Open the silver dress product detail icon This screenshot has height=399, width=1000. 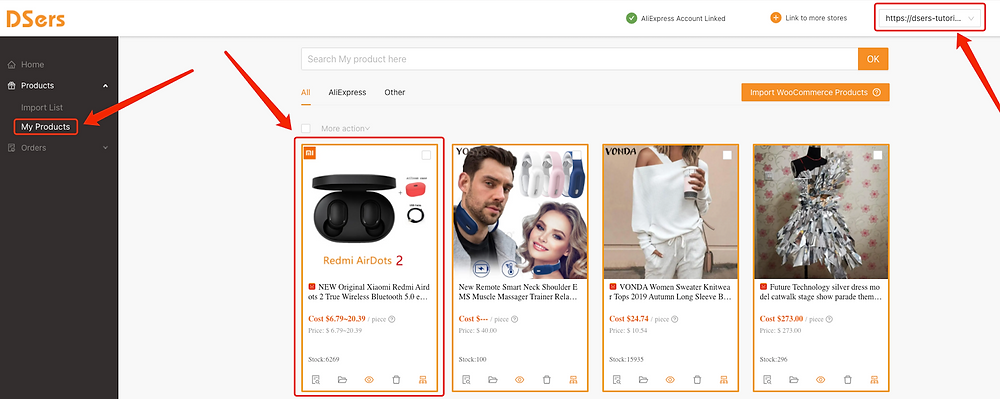coord(767,379)
